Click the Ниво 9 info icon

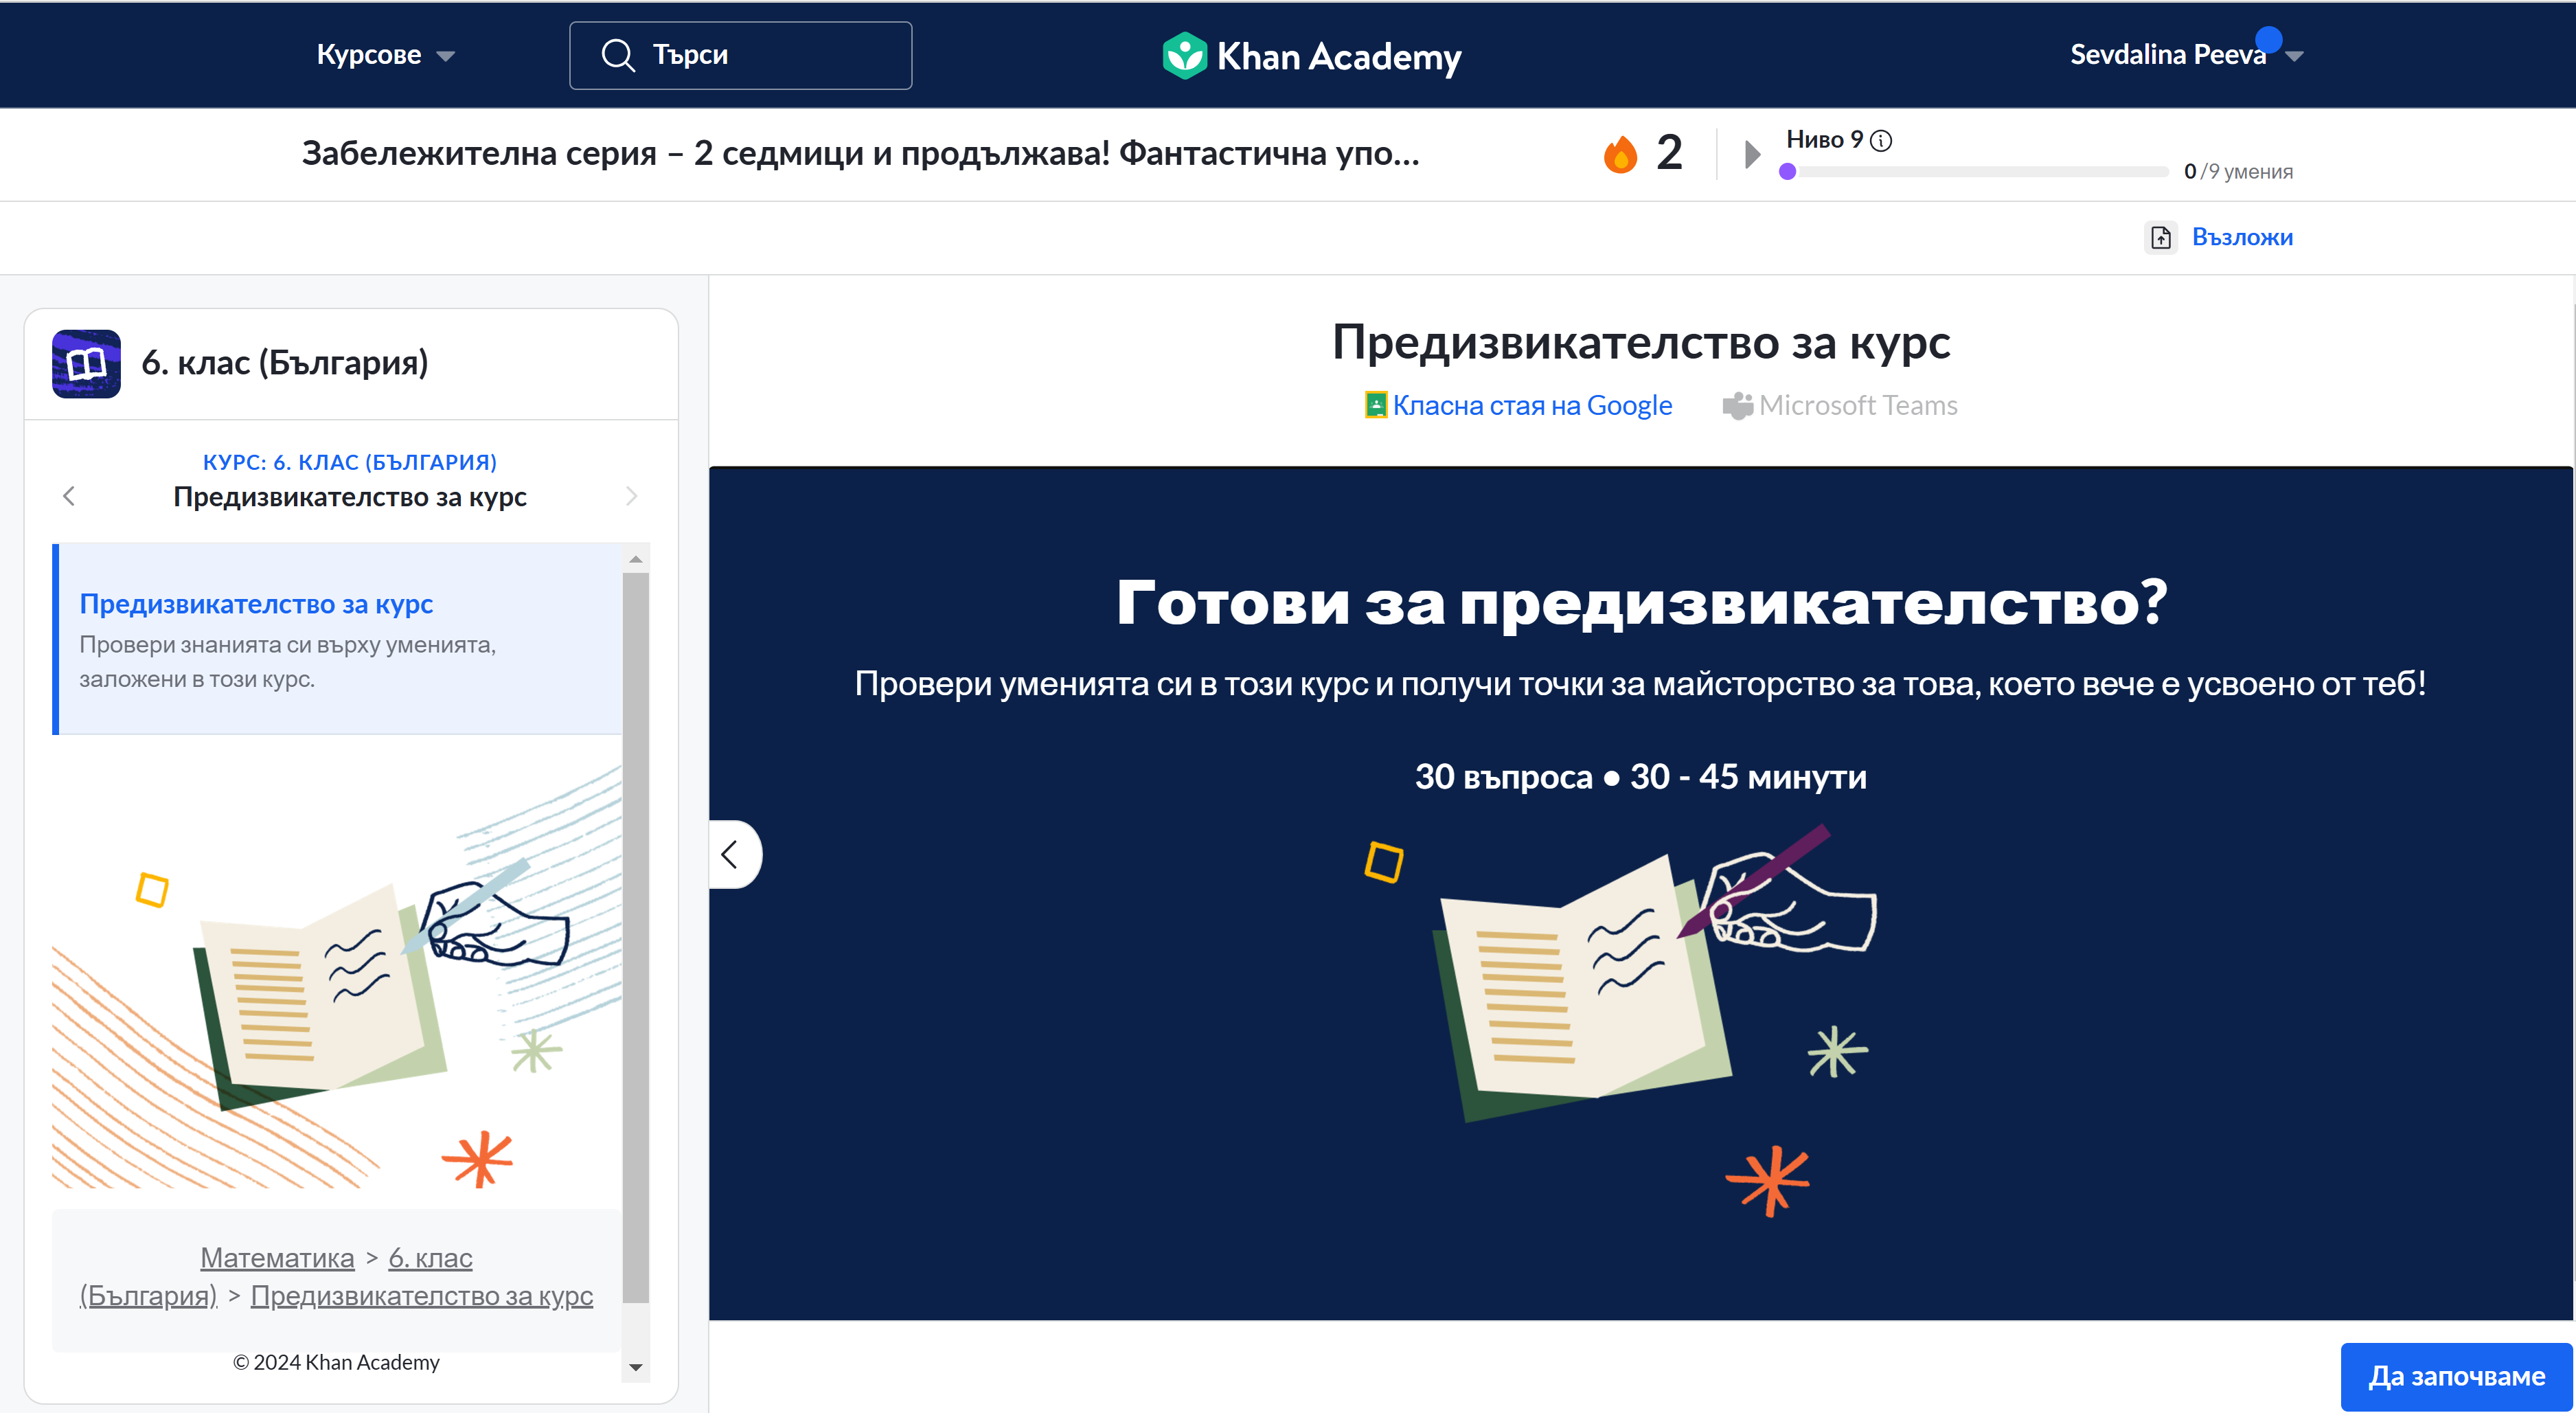coord(1881,140)
